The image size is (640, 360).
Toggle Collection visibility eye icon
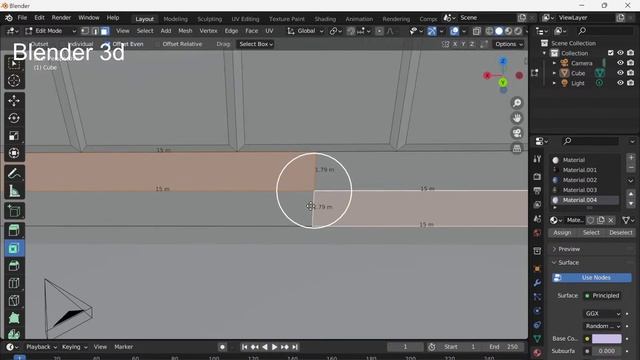point(620,53)
